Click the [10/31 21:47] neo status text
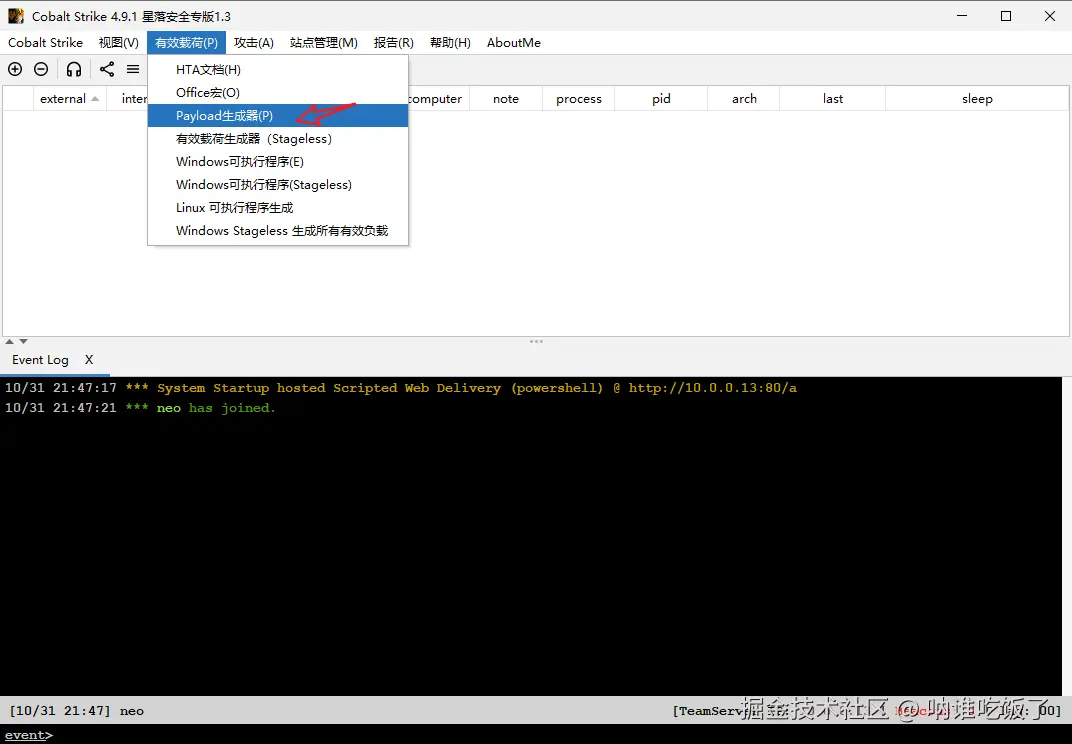The width and height of the screenshot is (1072, 744). click(x=77, y=710)
